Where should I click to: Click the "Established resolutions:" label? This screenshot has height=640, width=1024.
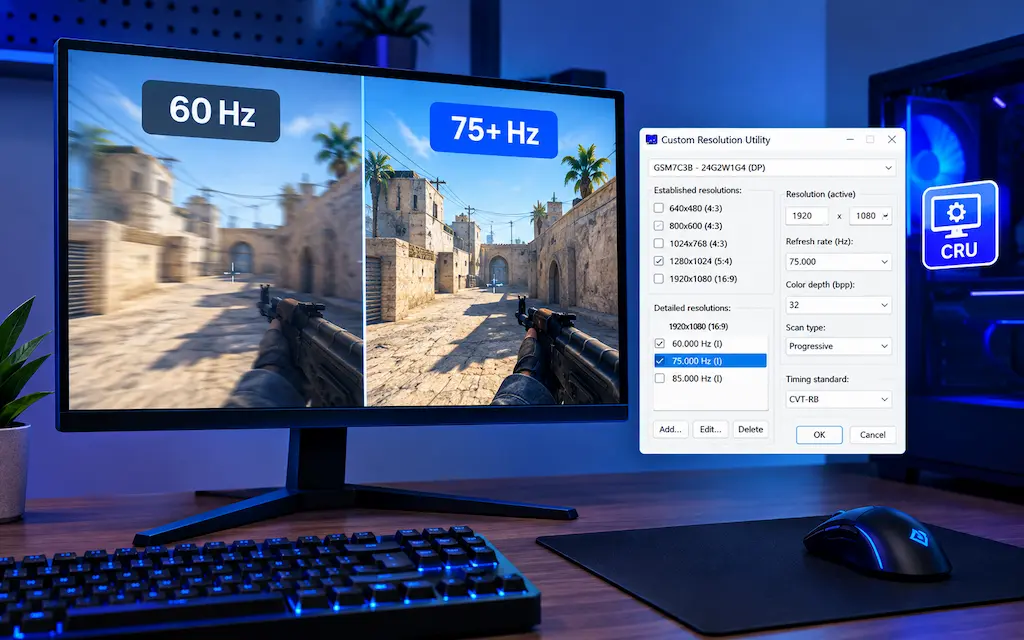[697, 191]
